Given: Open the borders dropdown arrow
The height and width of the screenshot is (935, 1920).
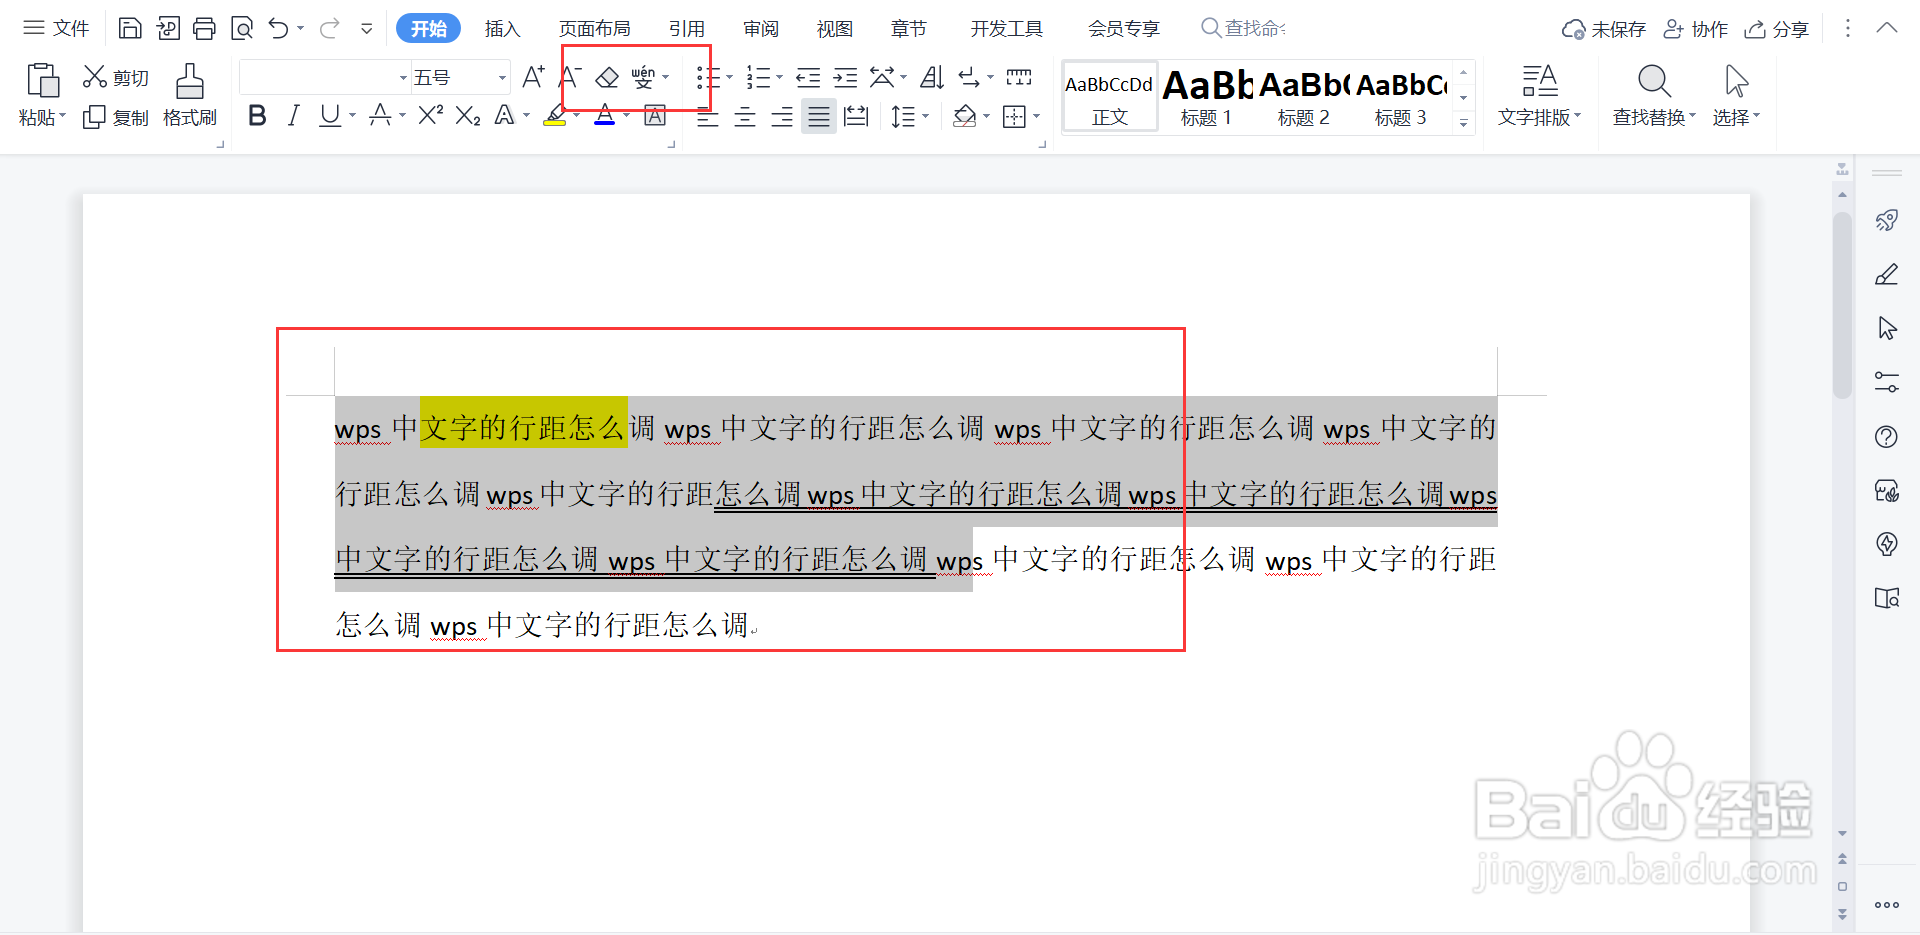Looking at the screenshot, I should click(x=1036, y=117).
